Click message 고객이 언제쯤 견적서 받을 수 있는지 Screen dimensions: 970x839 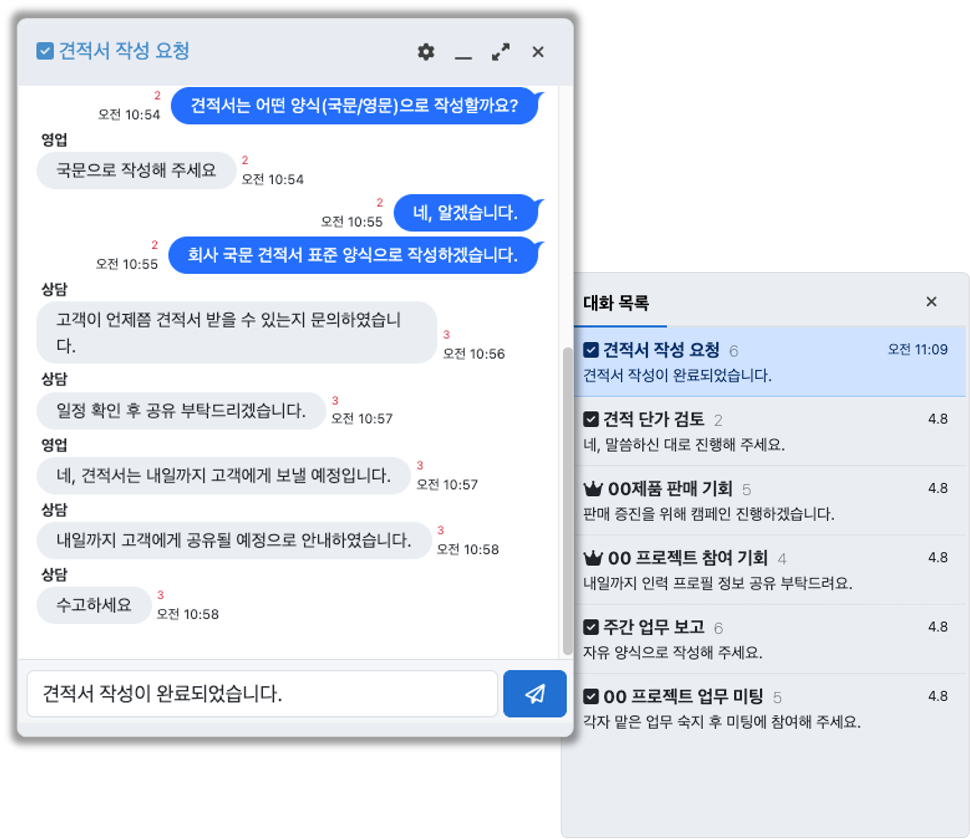coord(237,332)
